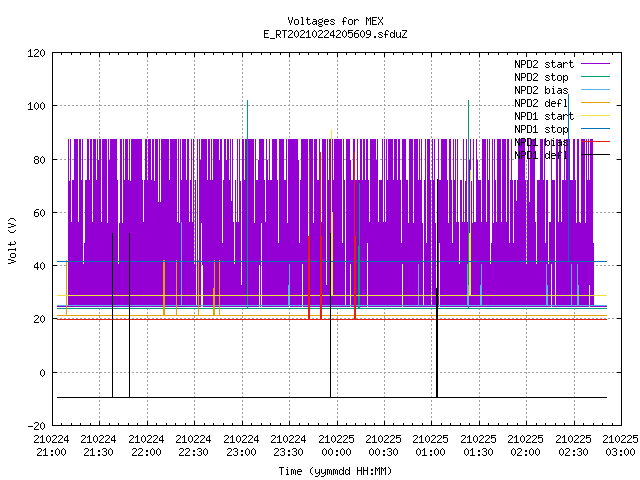
Task: Click the 'NPD2 bias' legend label
Action: [x=541, y=90]
